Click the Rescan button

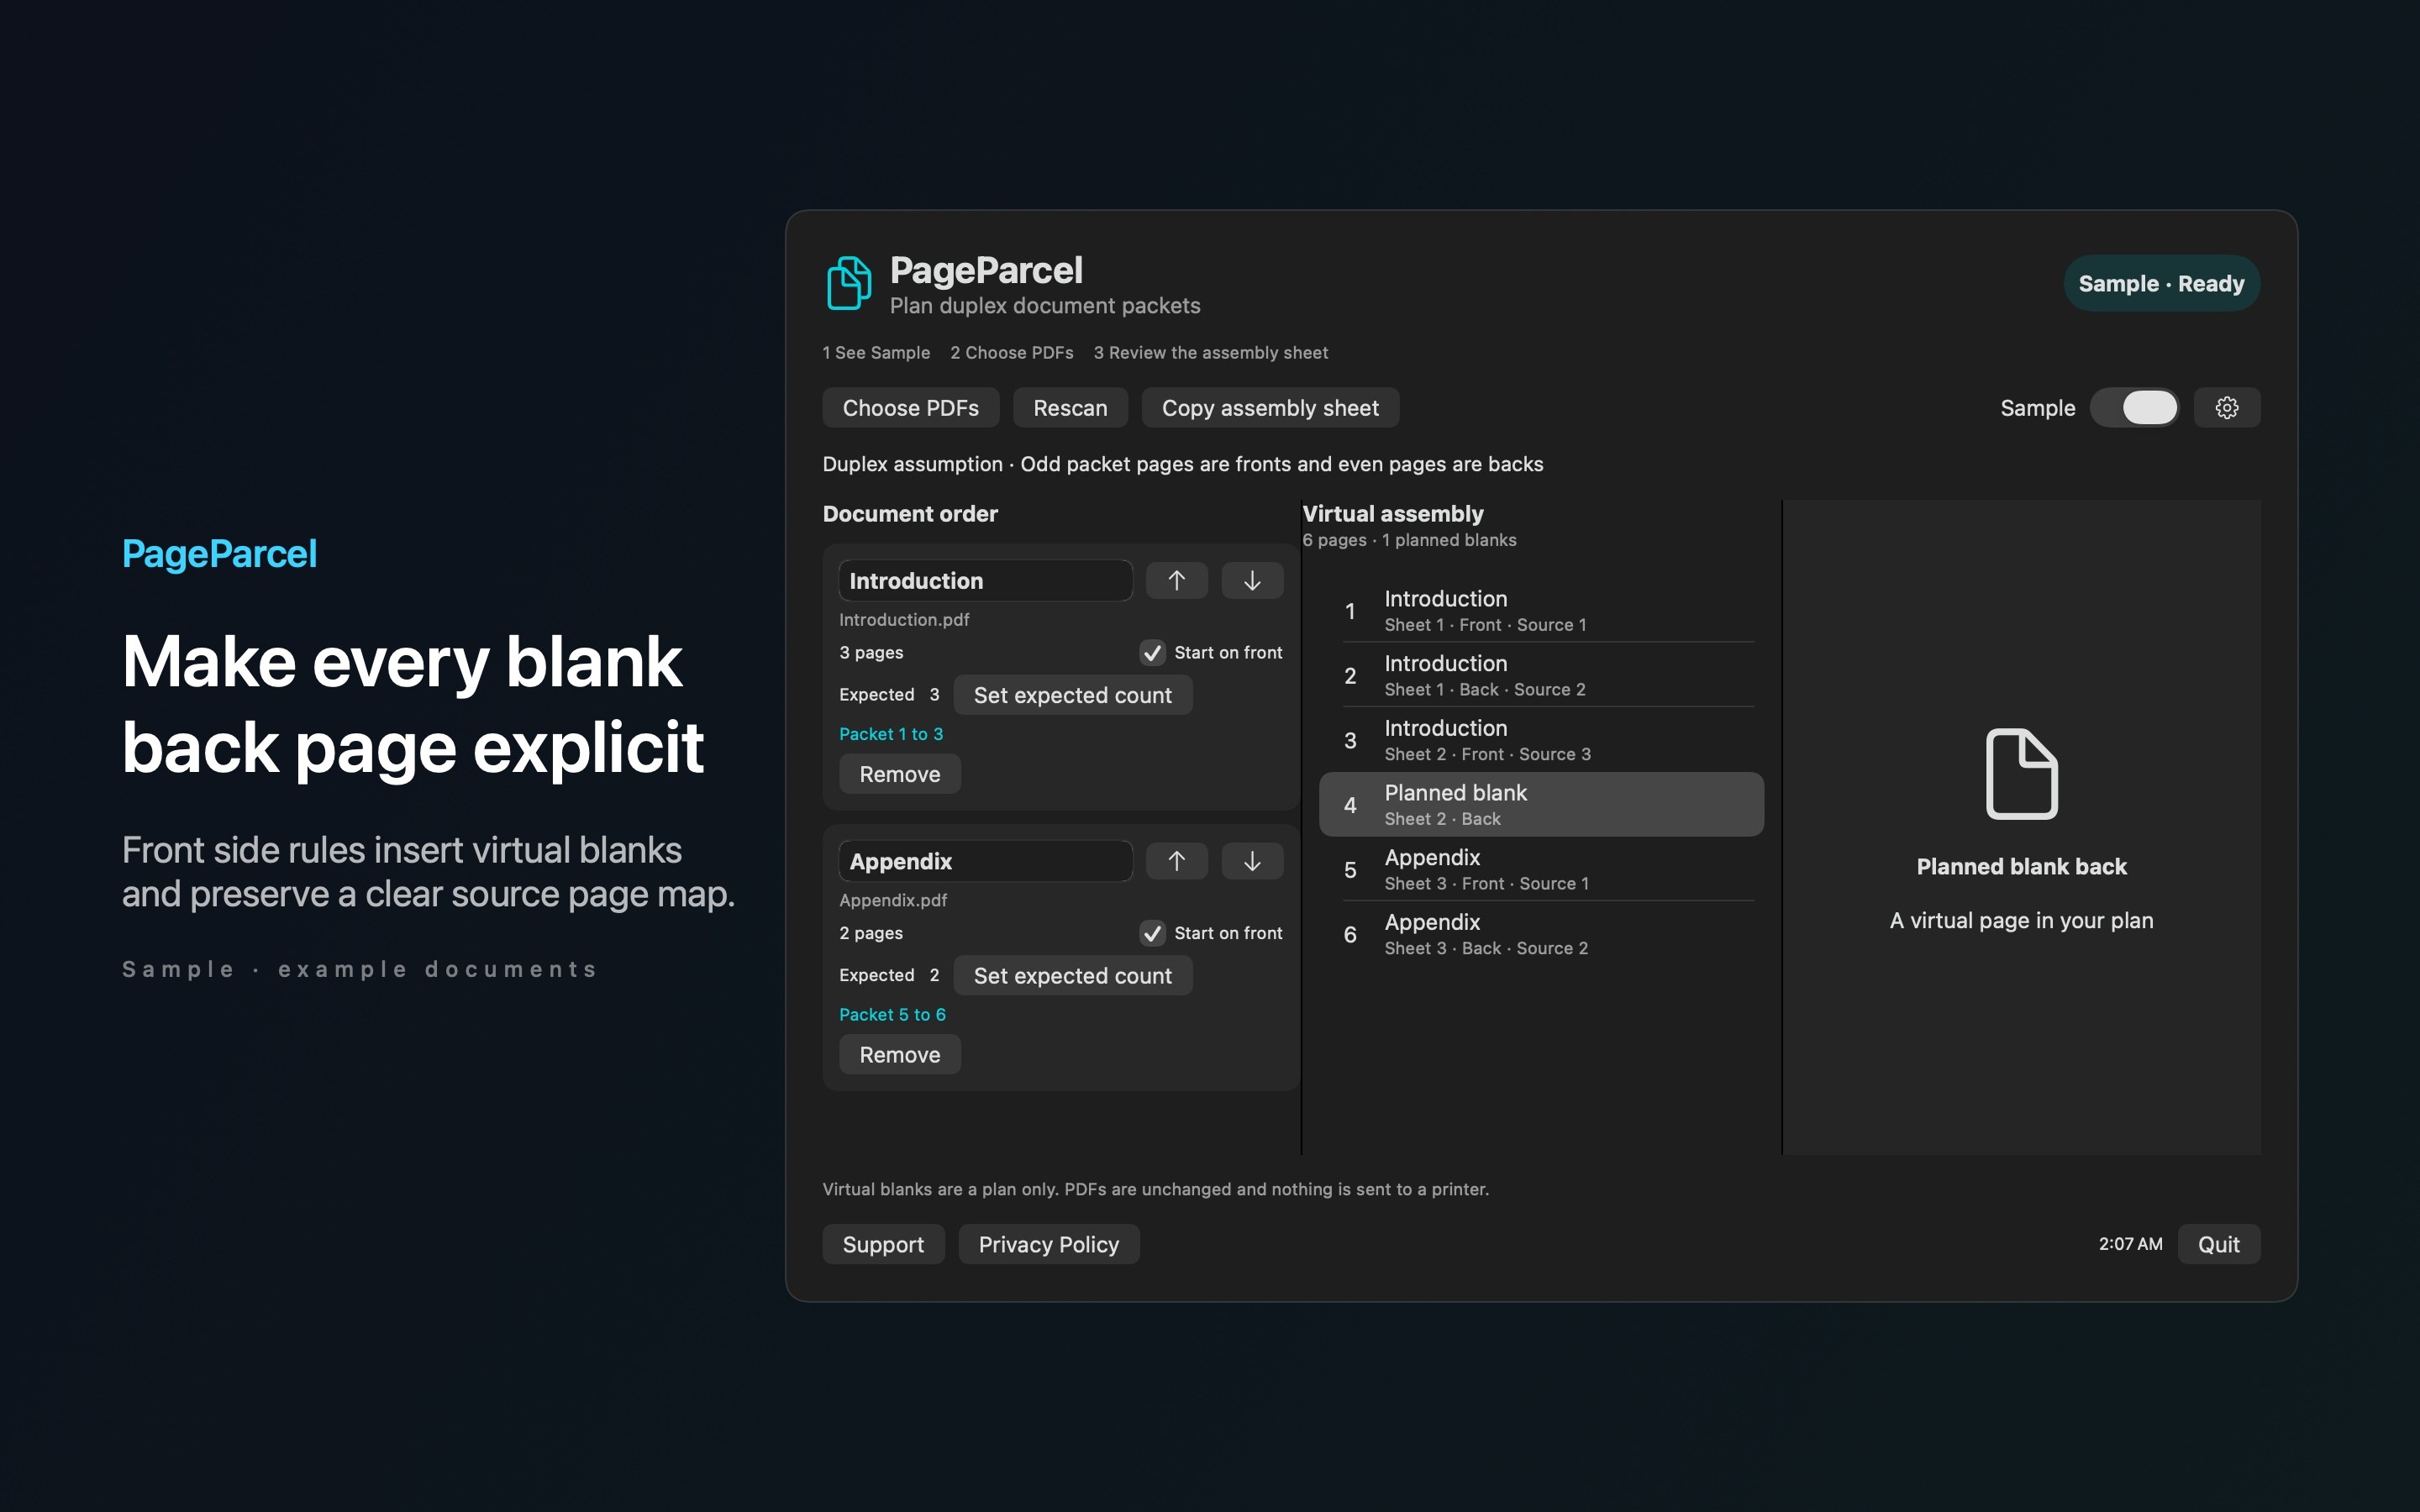[x=1070, y=407]
